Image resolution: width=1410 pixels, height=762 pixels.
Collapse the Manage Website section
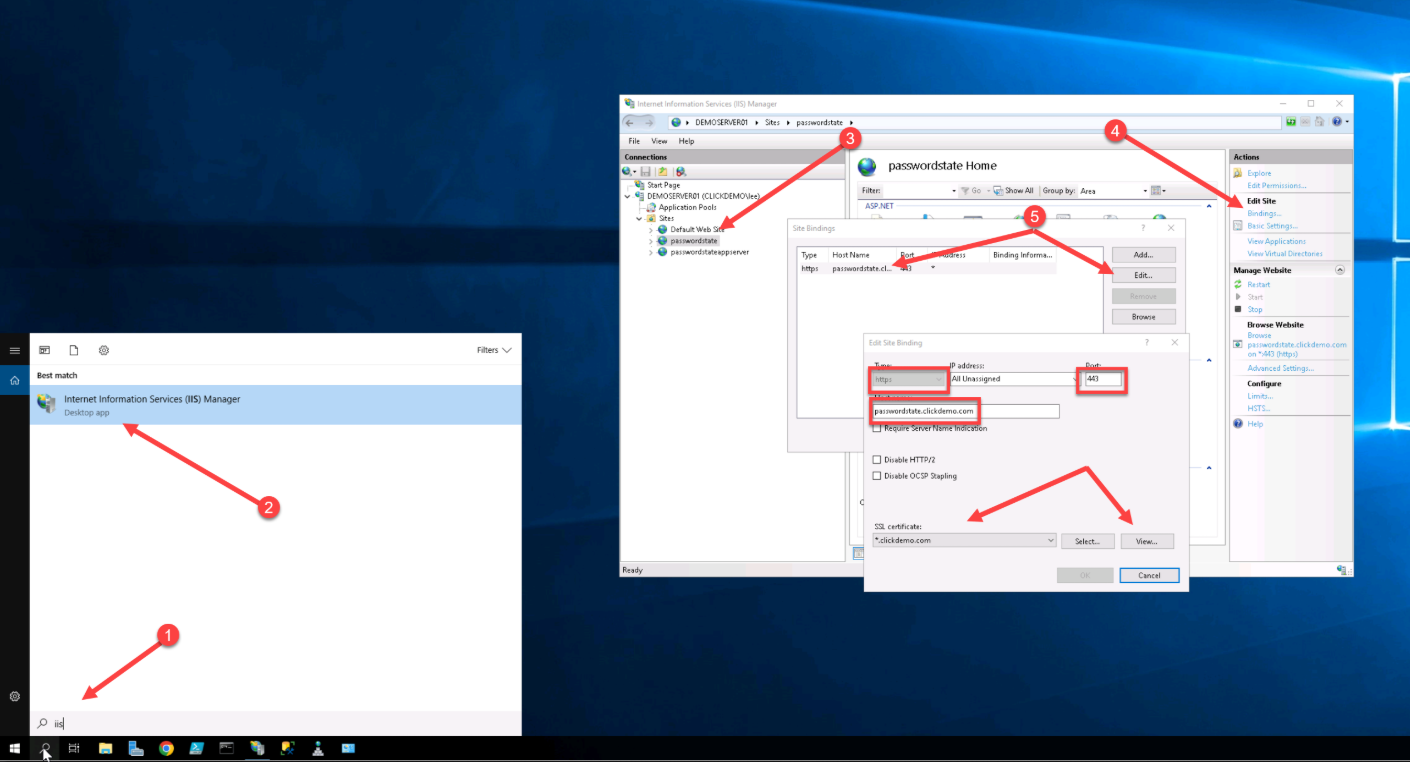tap(1340, 270)
